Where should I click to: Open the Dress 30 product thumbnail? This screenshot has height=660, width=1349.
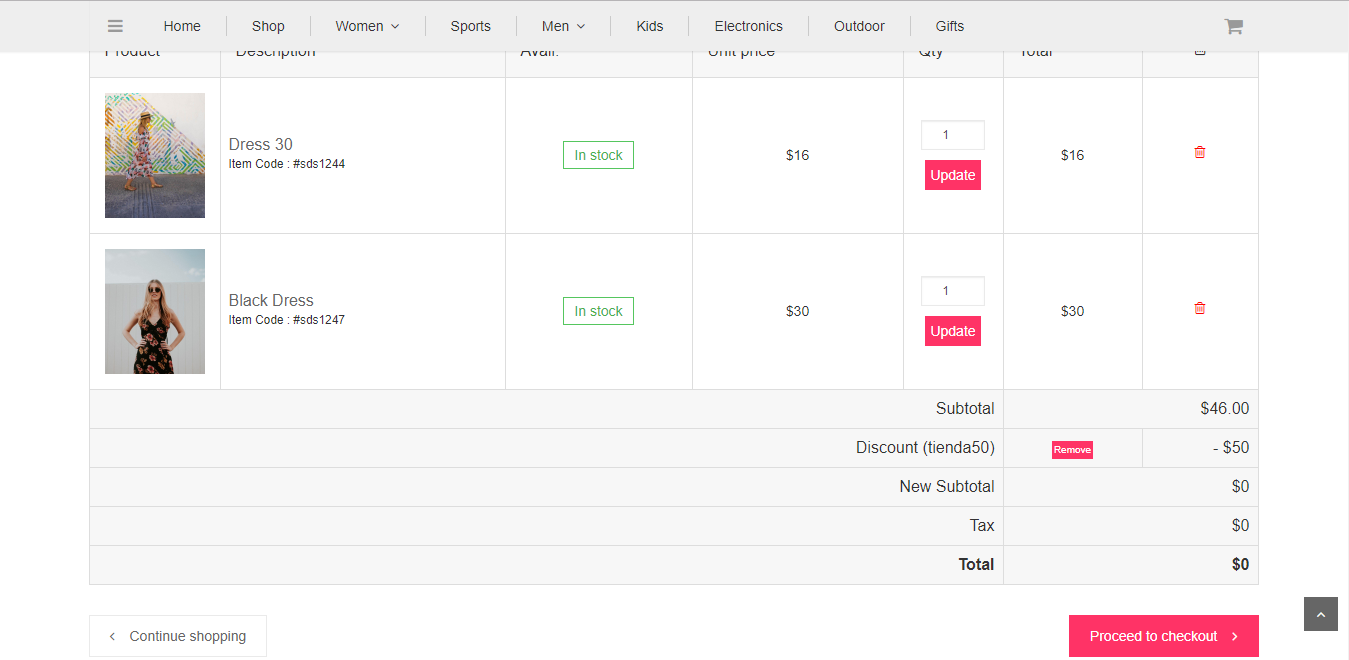155,155
